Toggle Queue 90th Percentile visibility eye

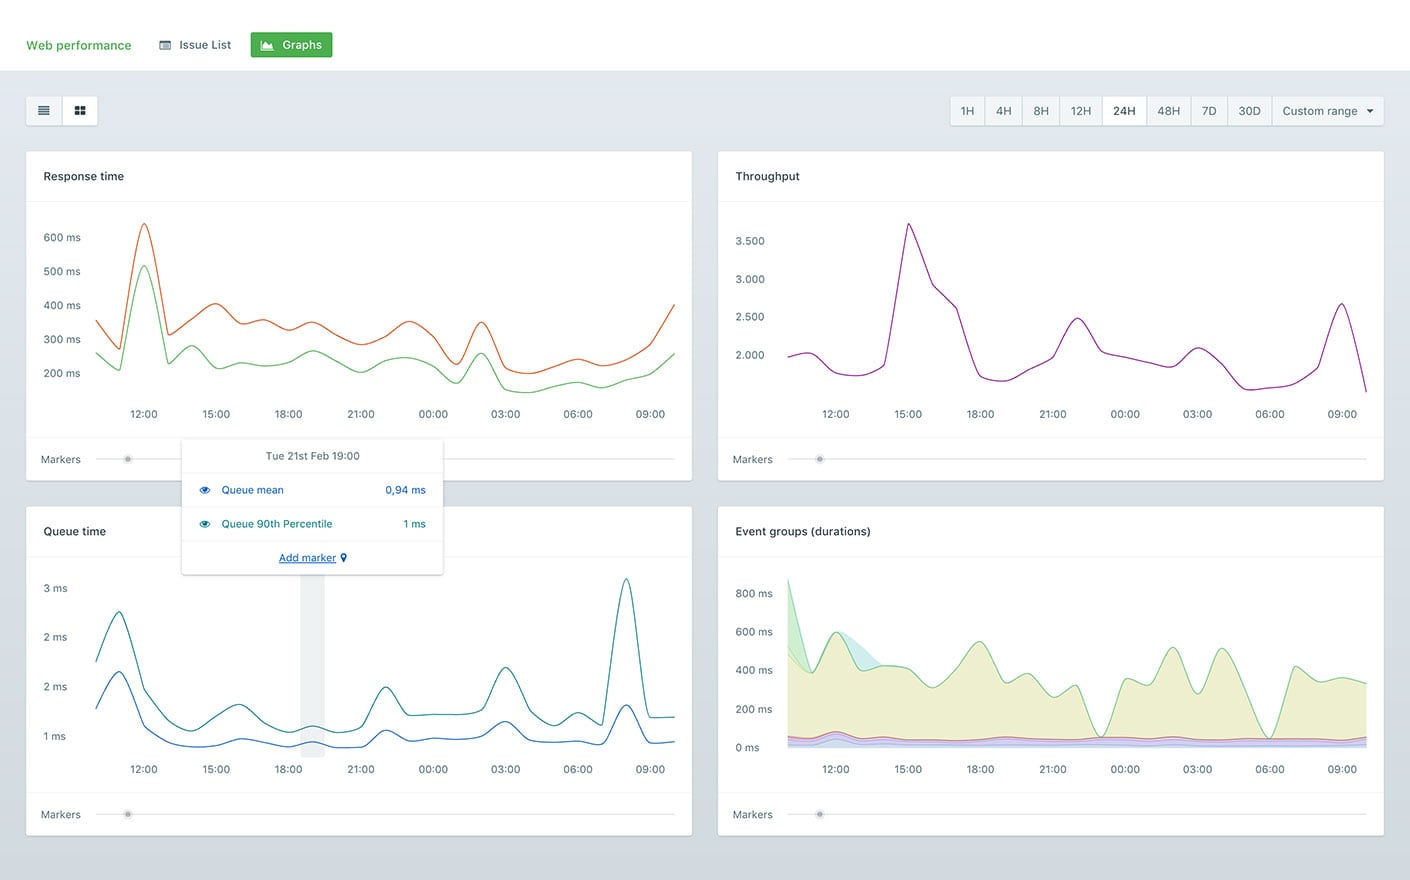[x=205, y=524]
